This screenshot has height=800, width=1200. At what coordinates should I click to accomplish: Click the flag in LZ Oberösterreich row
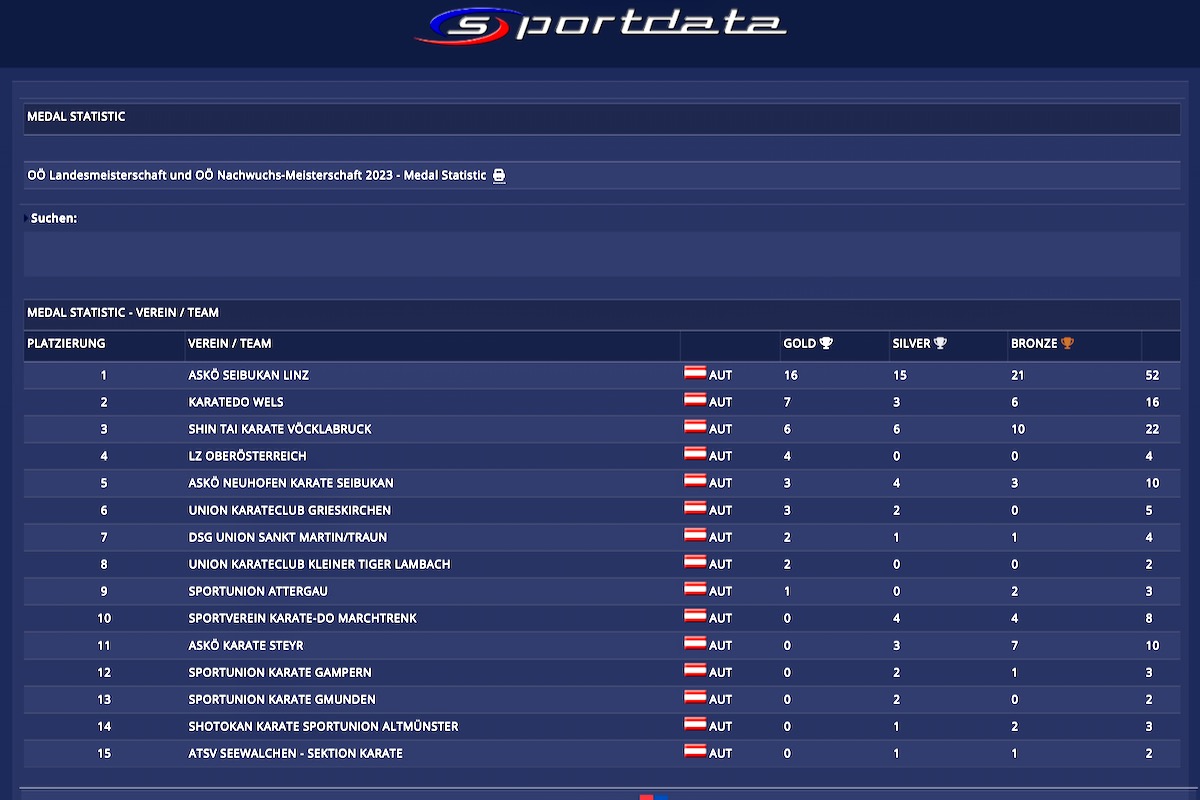[695, 455]
